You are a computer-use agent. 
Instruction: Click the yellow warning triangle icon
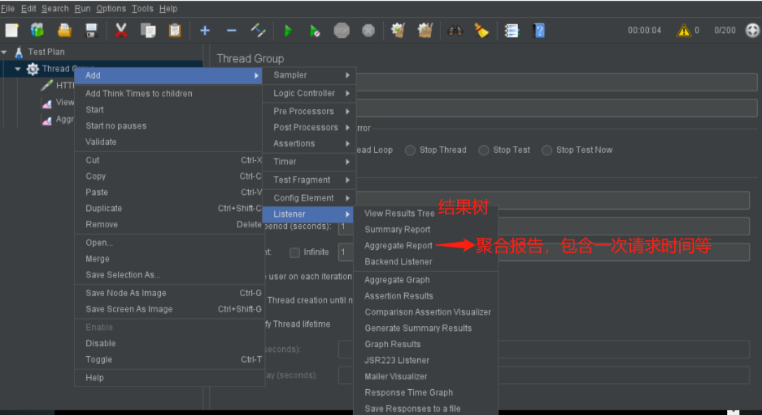685,30
